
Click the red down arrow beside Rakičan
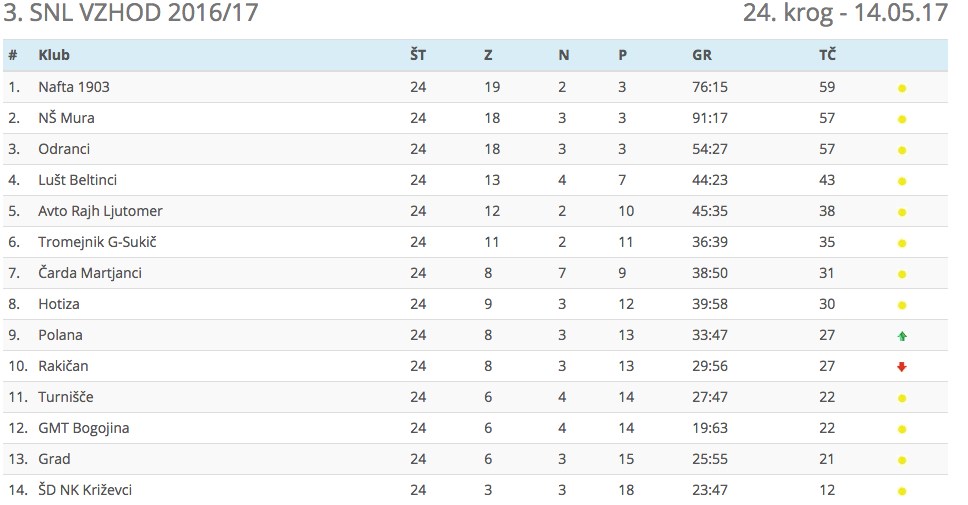pyautogui.click(x=902, y=367)
